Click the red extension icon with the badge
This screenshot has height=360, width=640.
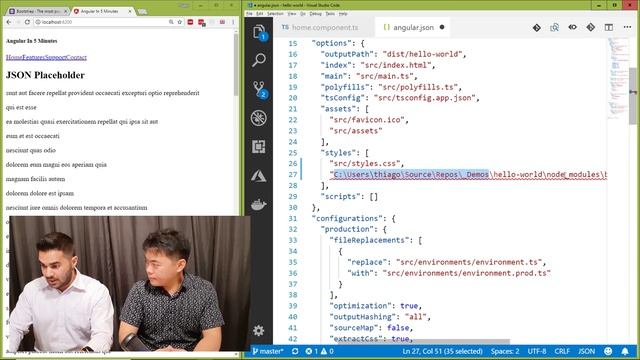pos(202,22)
